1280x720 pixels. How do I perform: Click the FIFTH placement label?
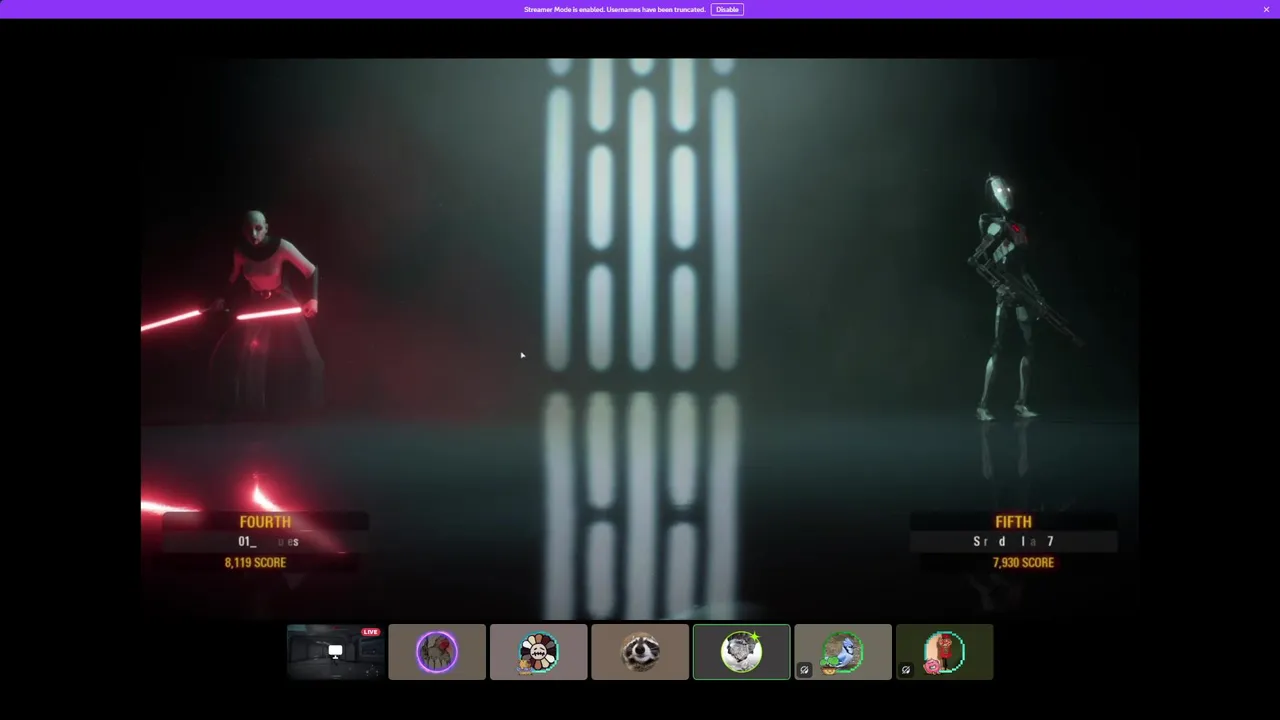pos(1013,522)
